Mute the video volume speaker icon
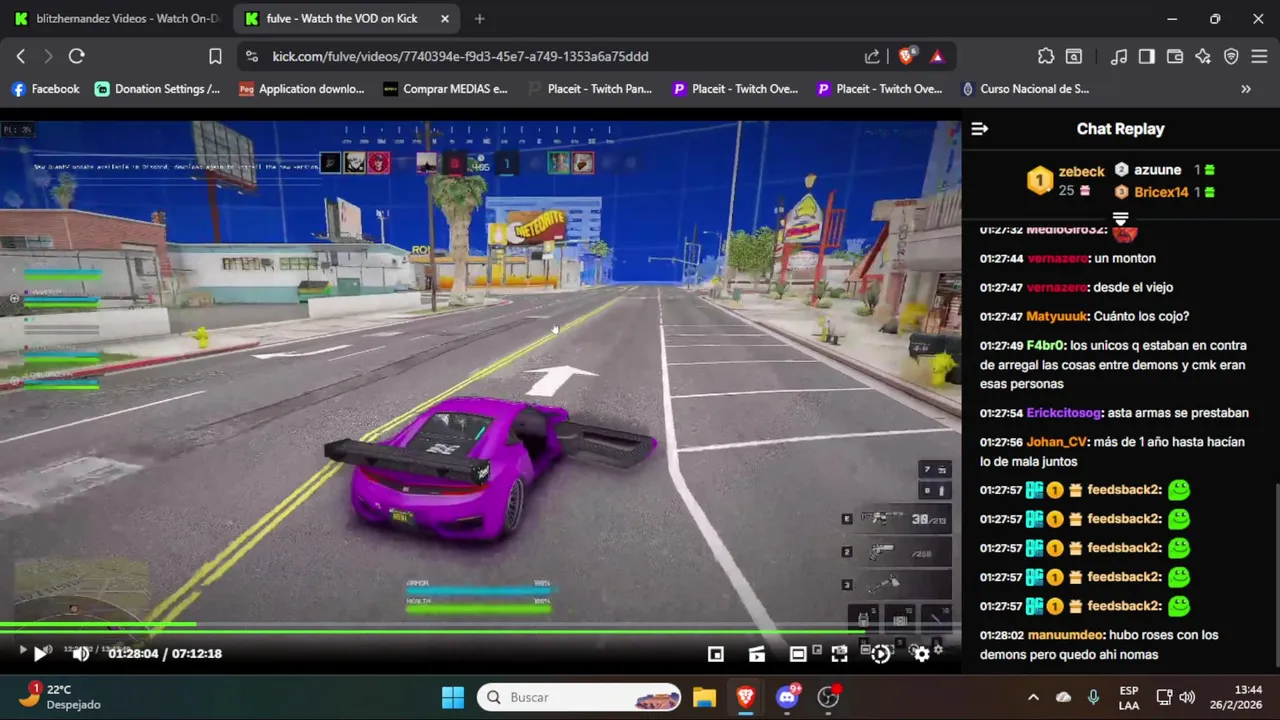 point(81,653)
